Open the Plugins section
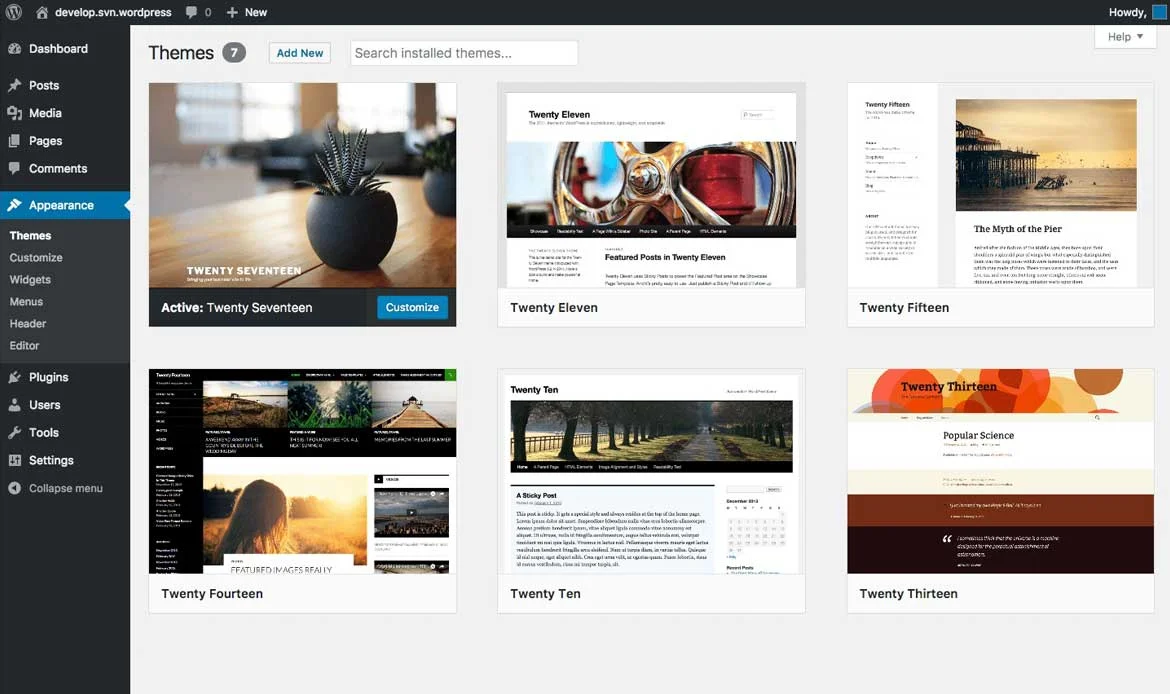This screenshot has height=694, width=1170. 48,377
